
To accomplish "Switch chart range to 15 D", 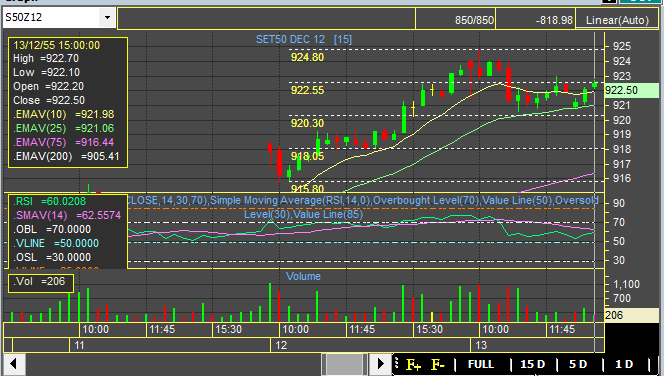I will click(x=533, y=365).
